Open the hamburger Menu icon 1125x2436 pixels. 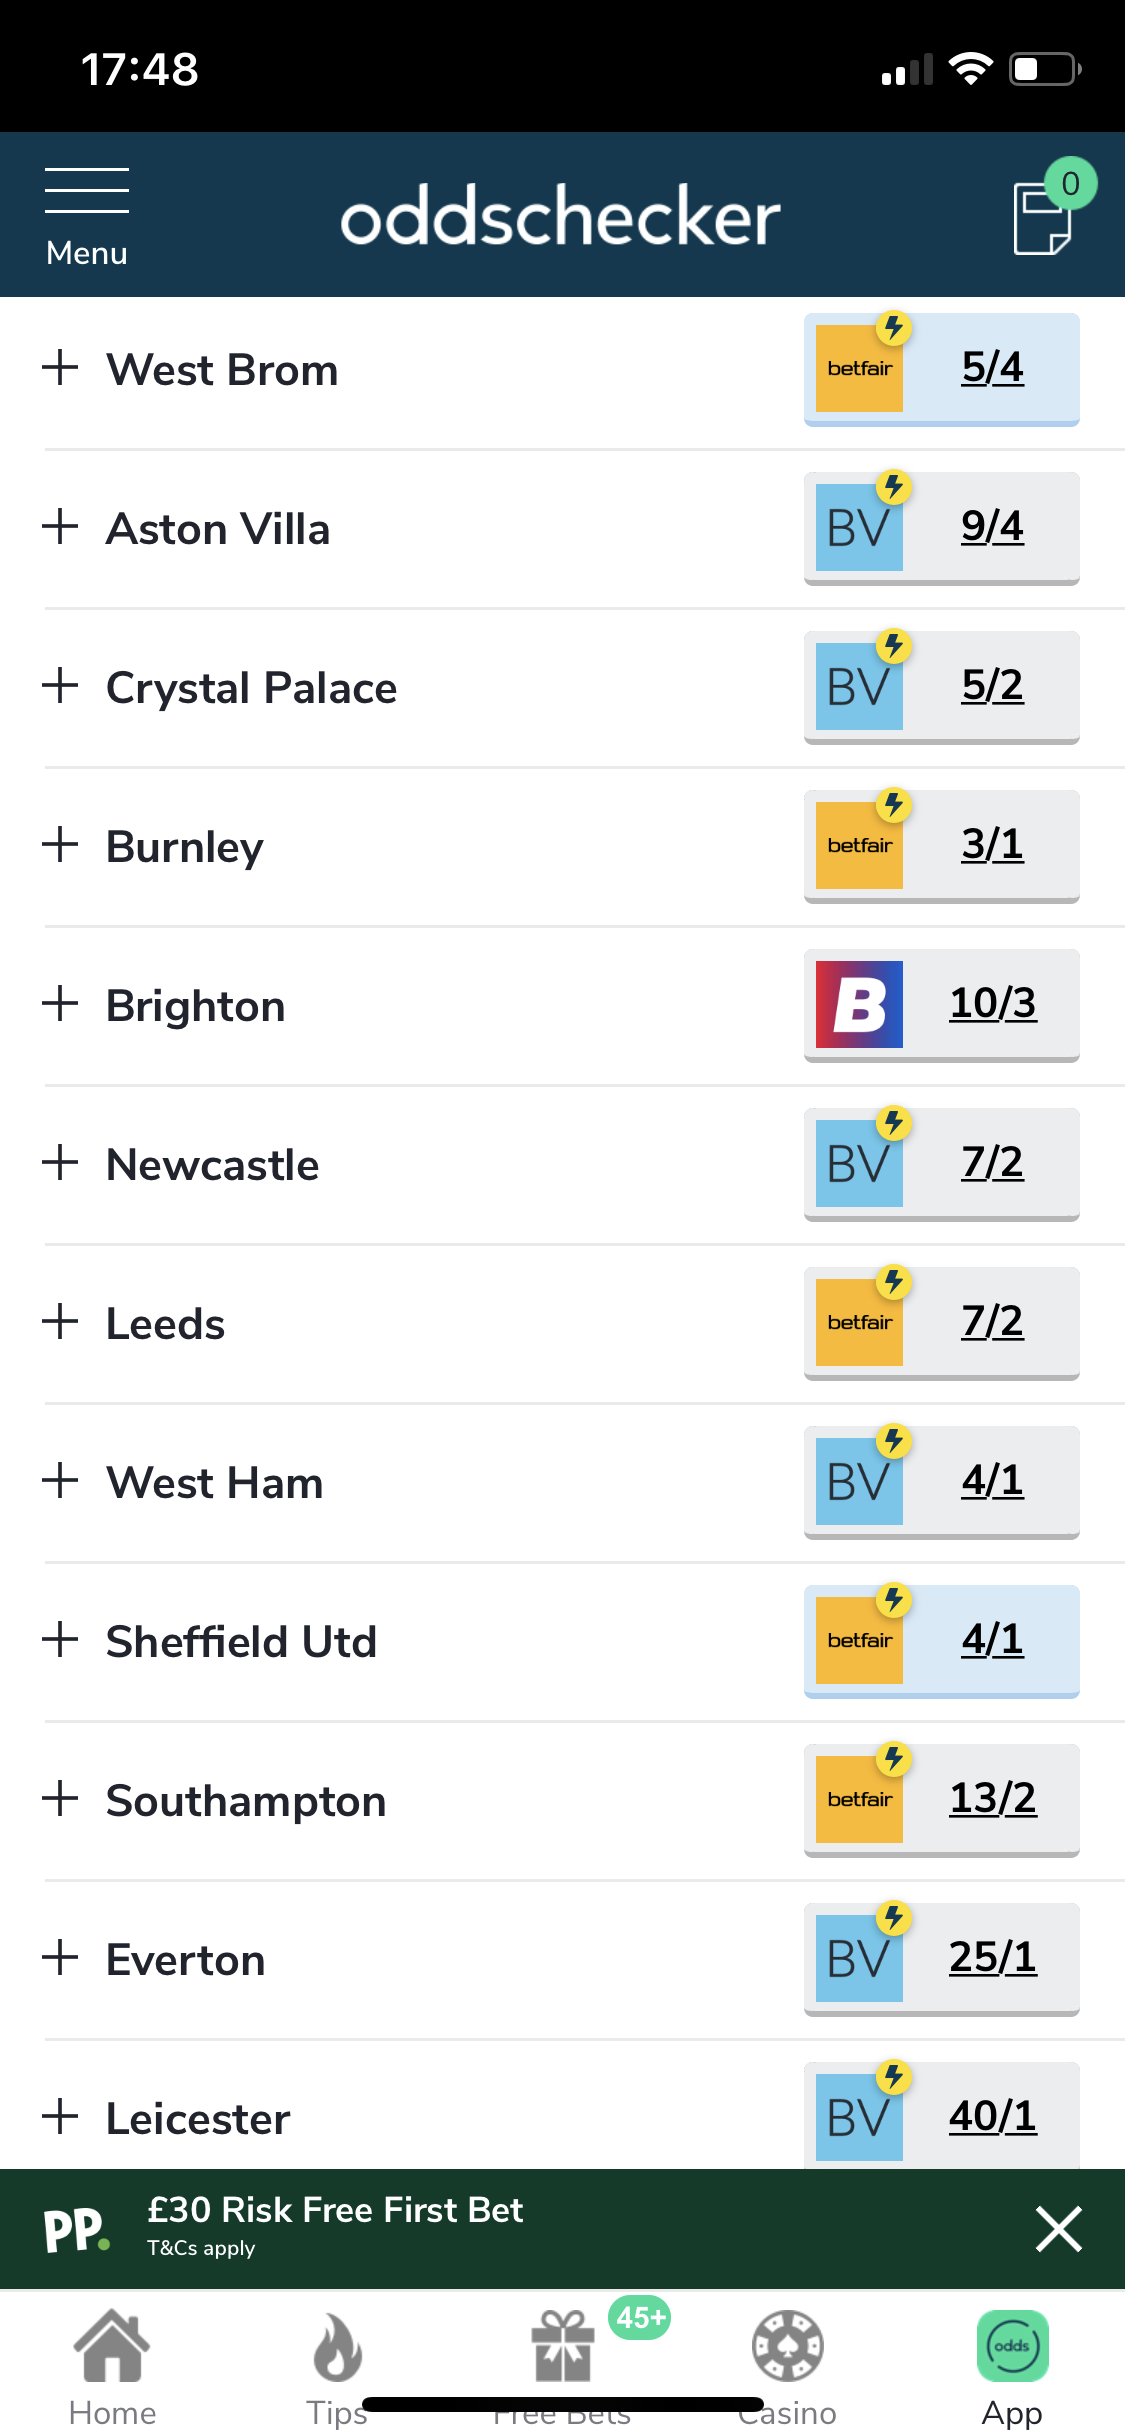(x=87, y=190)
